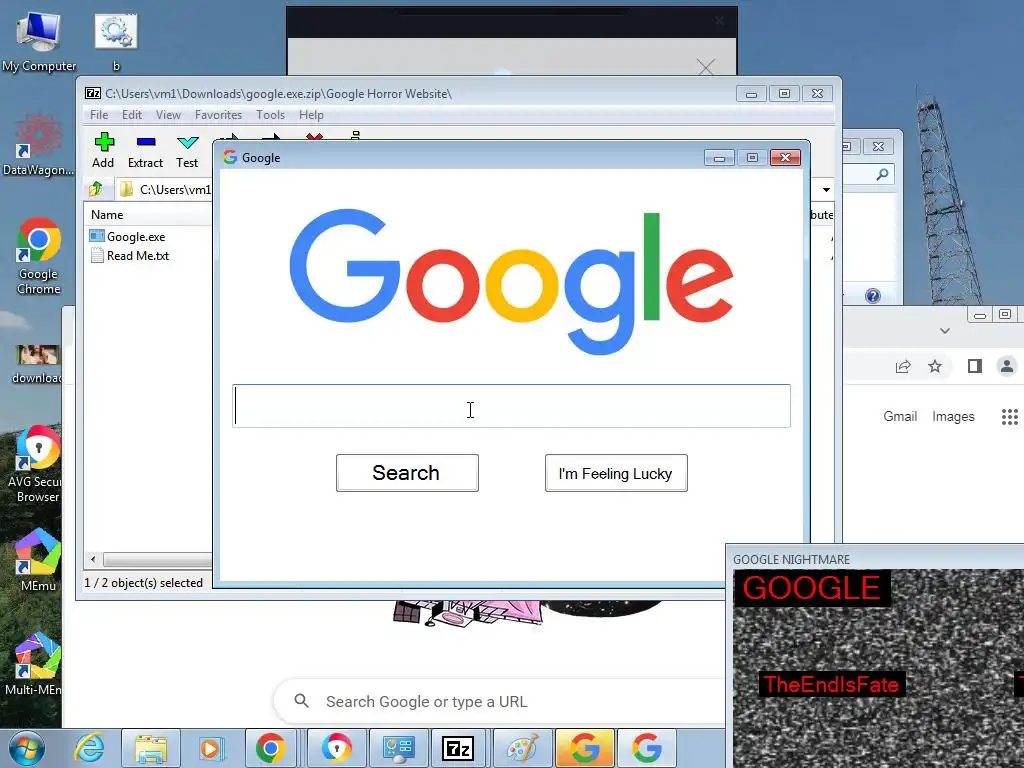
Task: Click the Add button in 7-Zip toolbar
Action: [103, 151]
